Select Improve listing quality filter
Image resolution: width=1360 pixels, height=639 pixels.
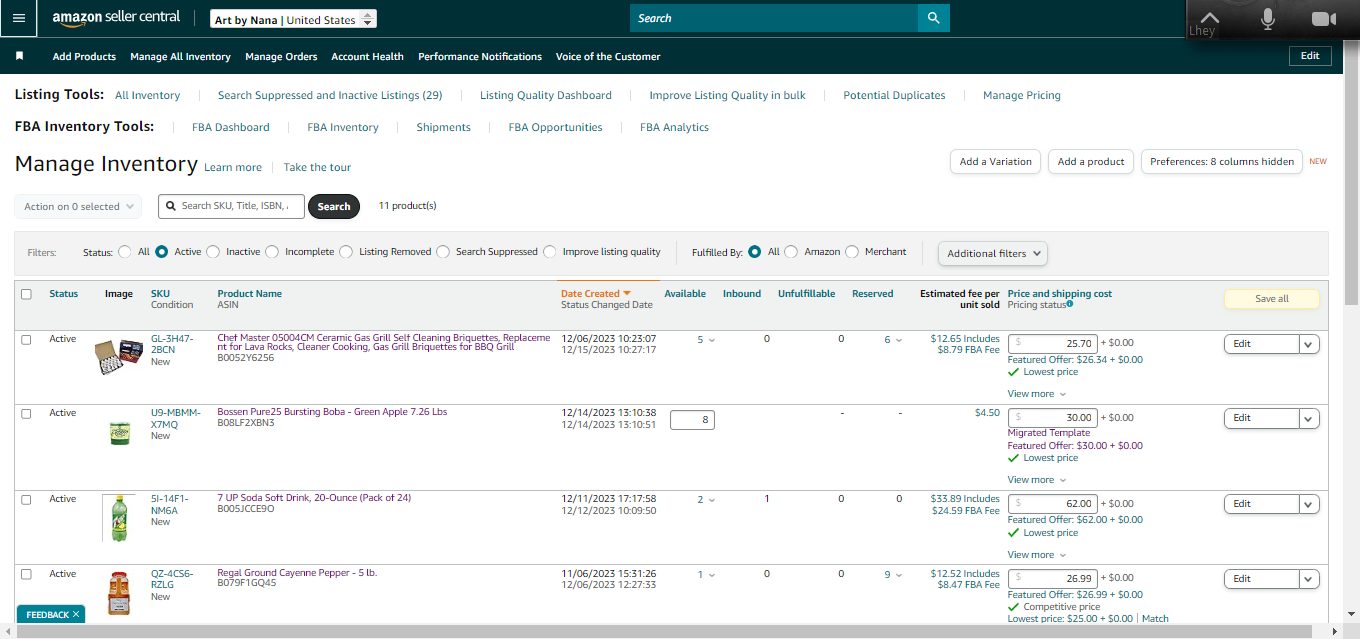point(550,252)
